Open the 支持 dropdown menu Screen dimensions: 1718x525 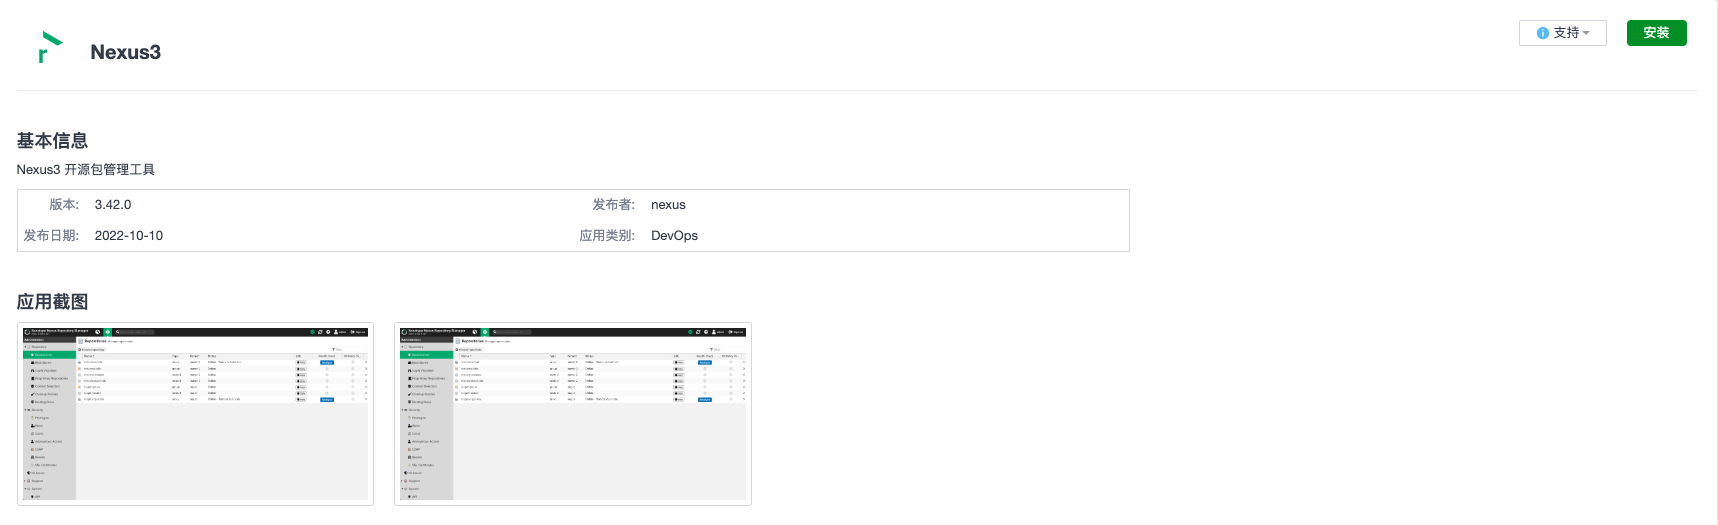[1562, 33]
